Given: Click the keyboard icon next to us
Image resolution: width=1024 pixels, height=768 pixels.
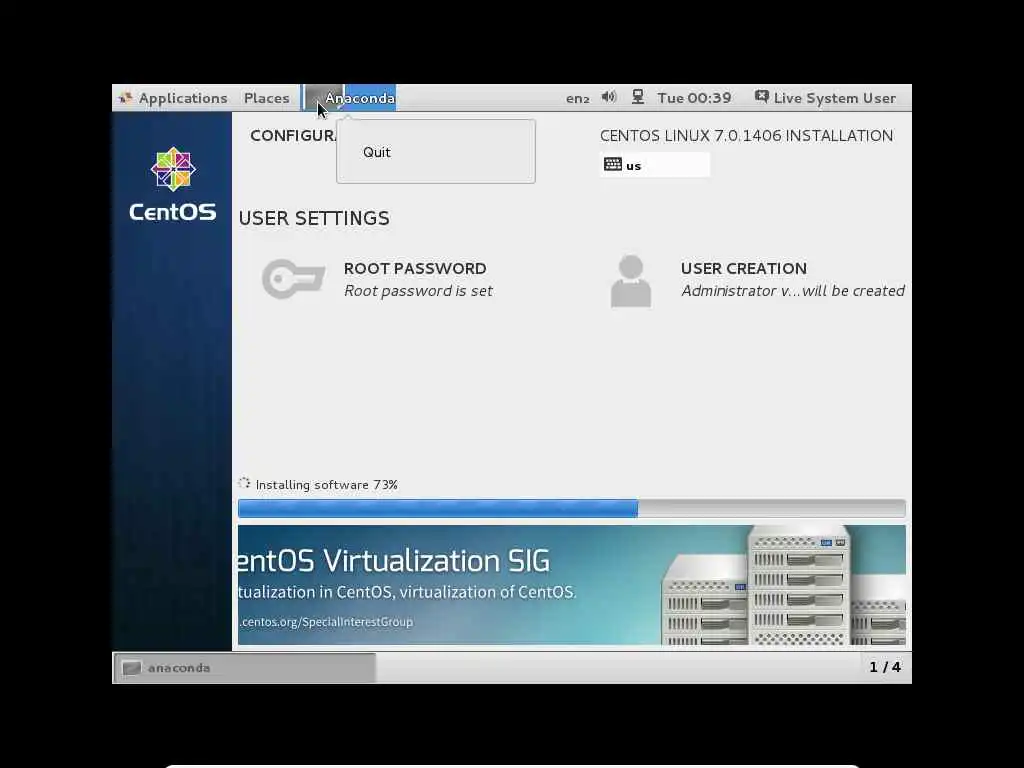Looking at the screenshot, I should pyautogui.click(x=613, y=164).
